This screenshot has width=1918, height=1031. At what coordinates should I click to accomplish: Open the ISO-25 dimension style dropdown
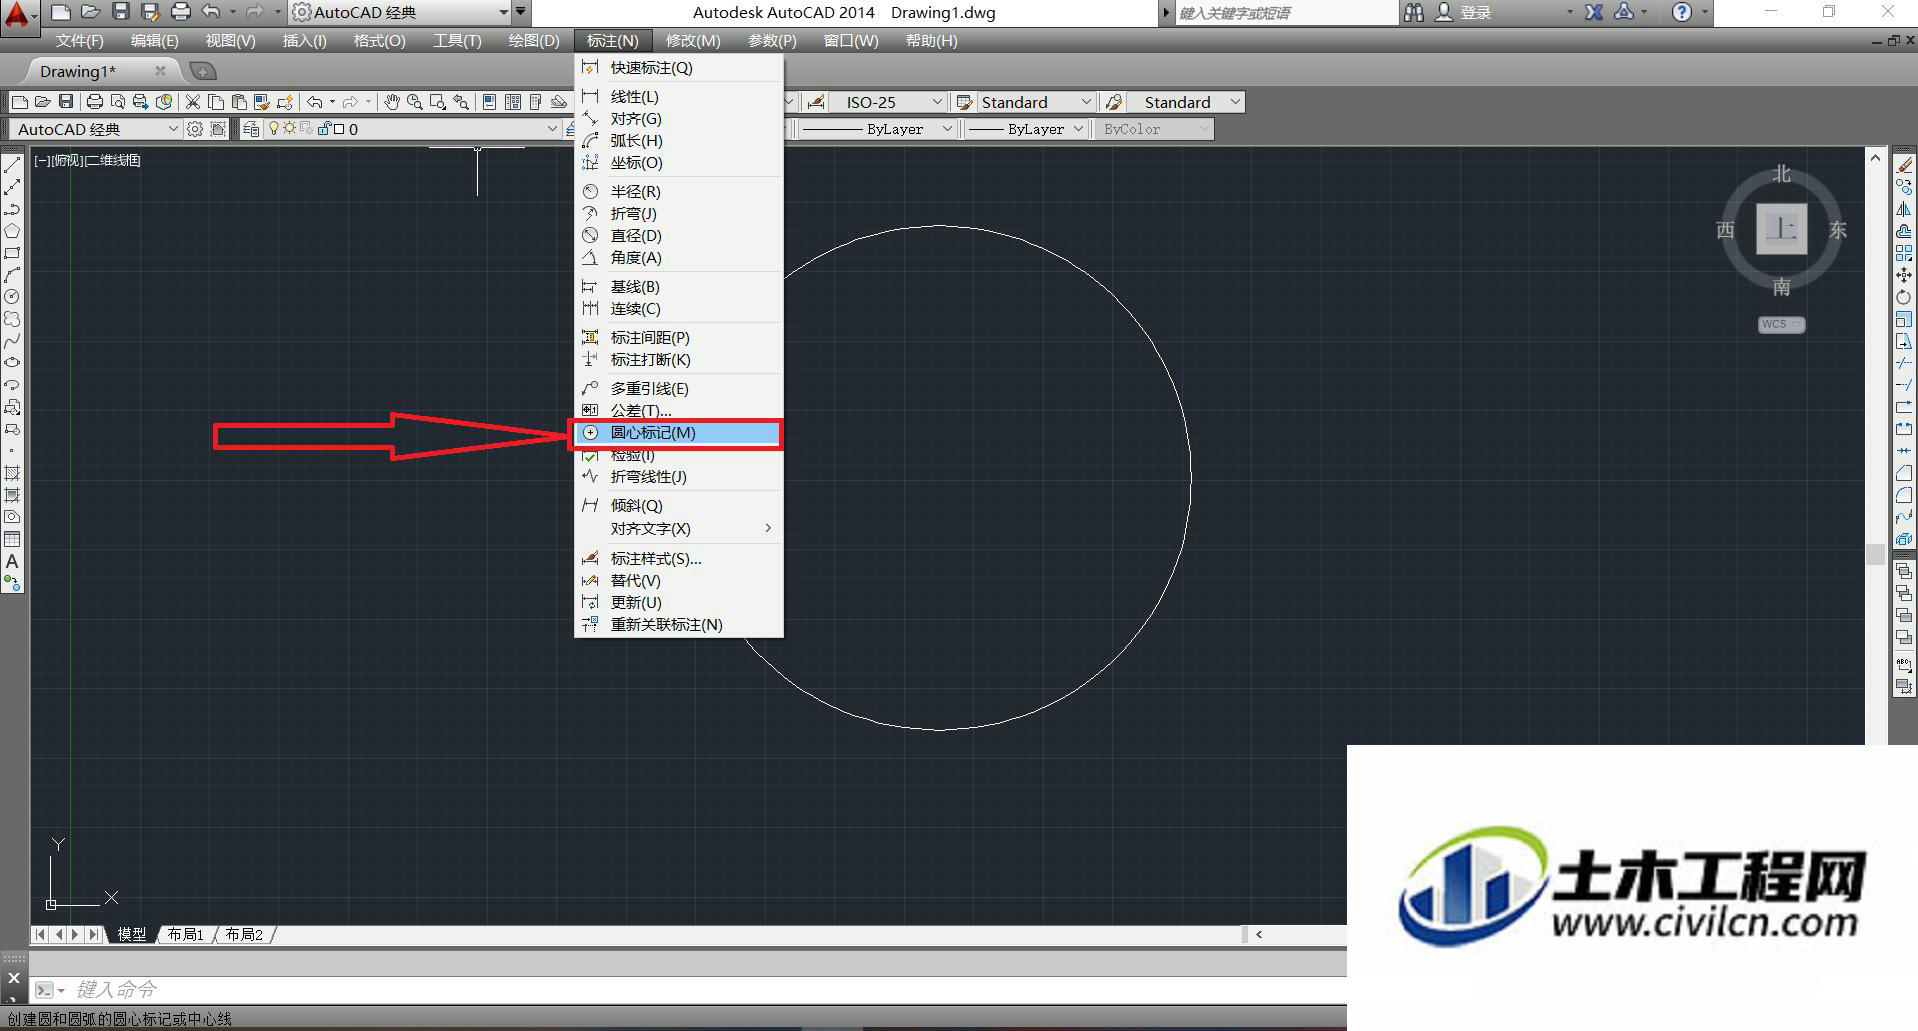(x=886, y=102)
